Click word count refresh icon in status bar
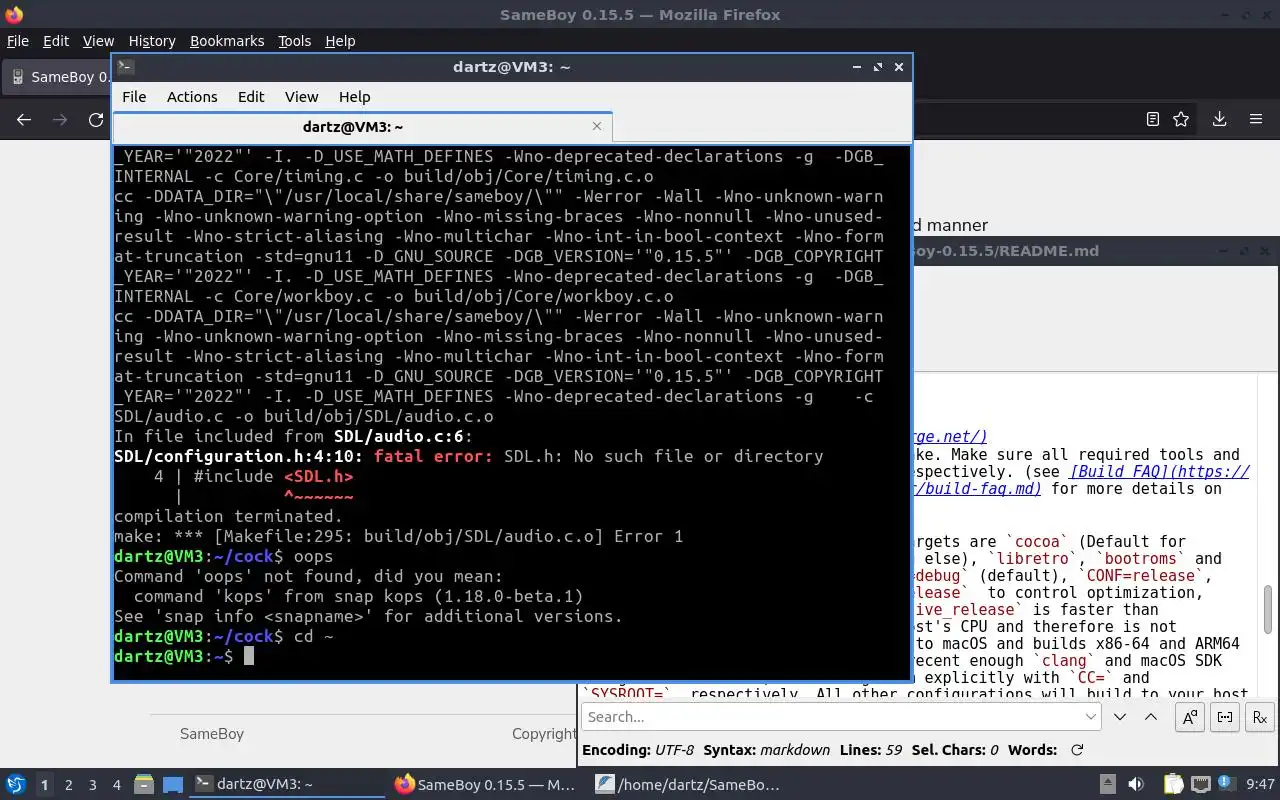 (x=1077, y=750)
